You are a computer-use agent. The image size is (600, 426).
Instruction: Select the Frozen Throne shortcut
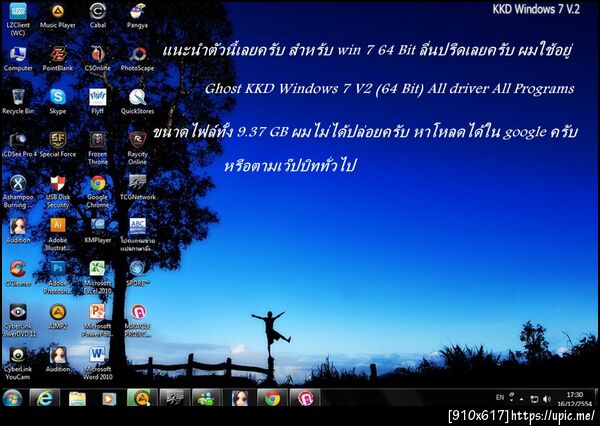pos(98,149)
